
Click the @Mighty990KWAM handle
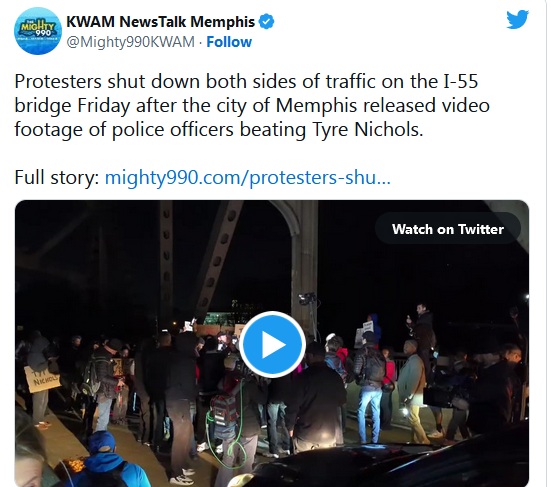pyautogui.click(x=130, y=42)
